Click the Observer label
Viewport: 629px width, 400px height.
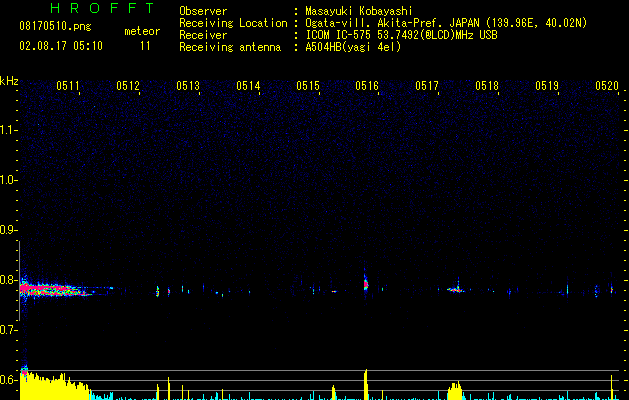[203, 11]
